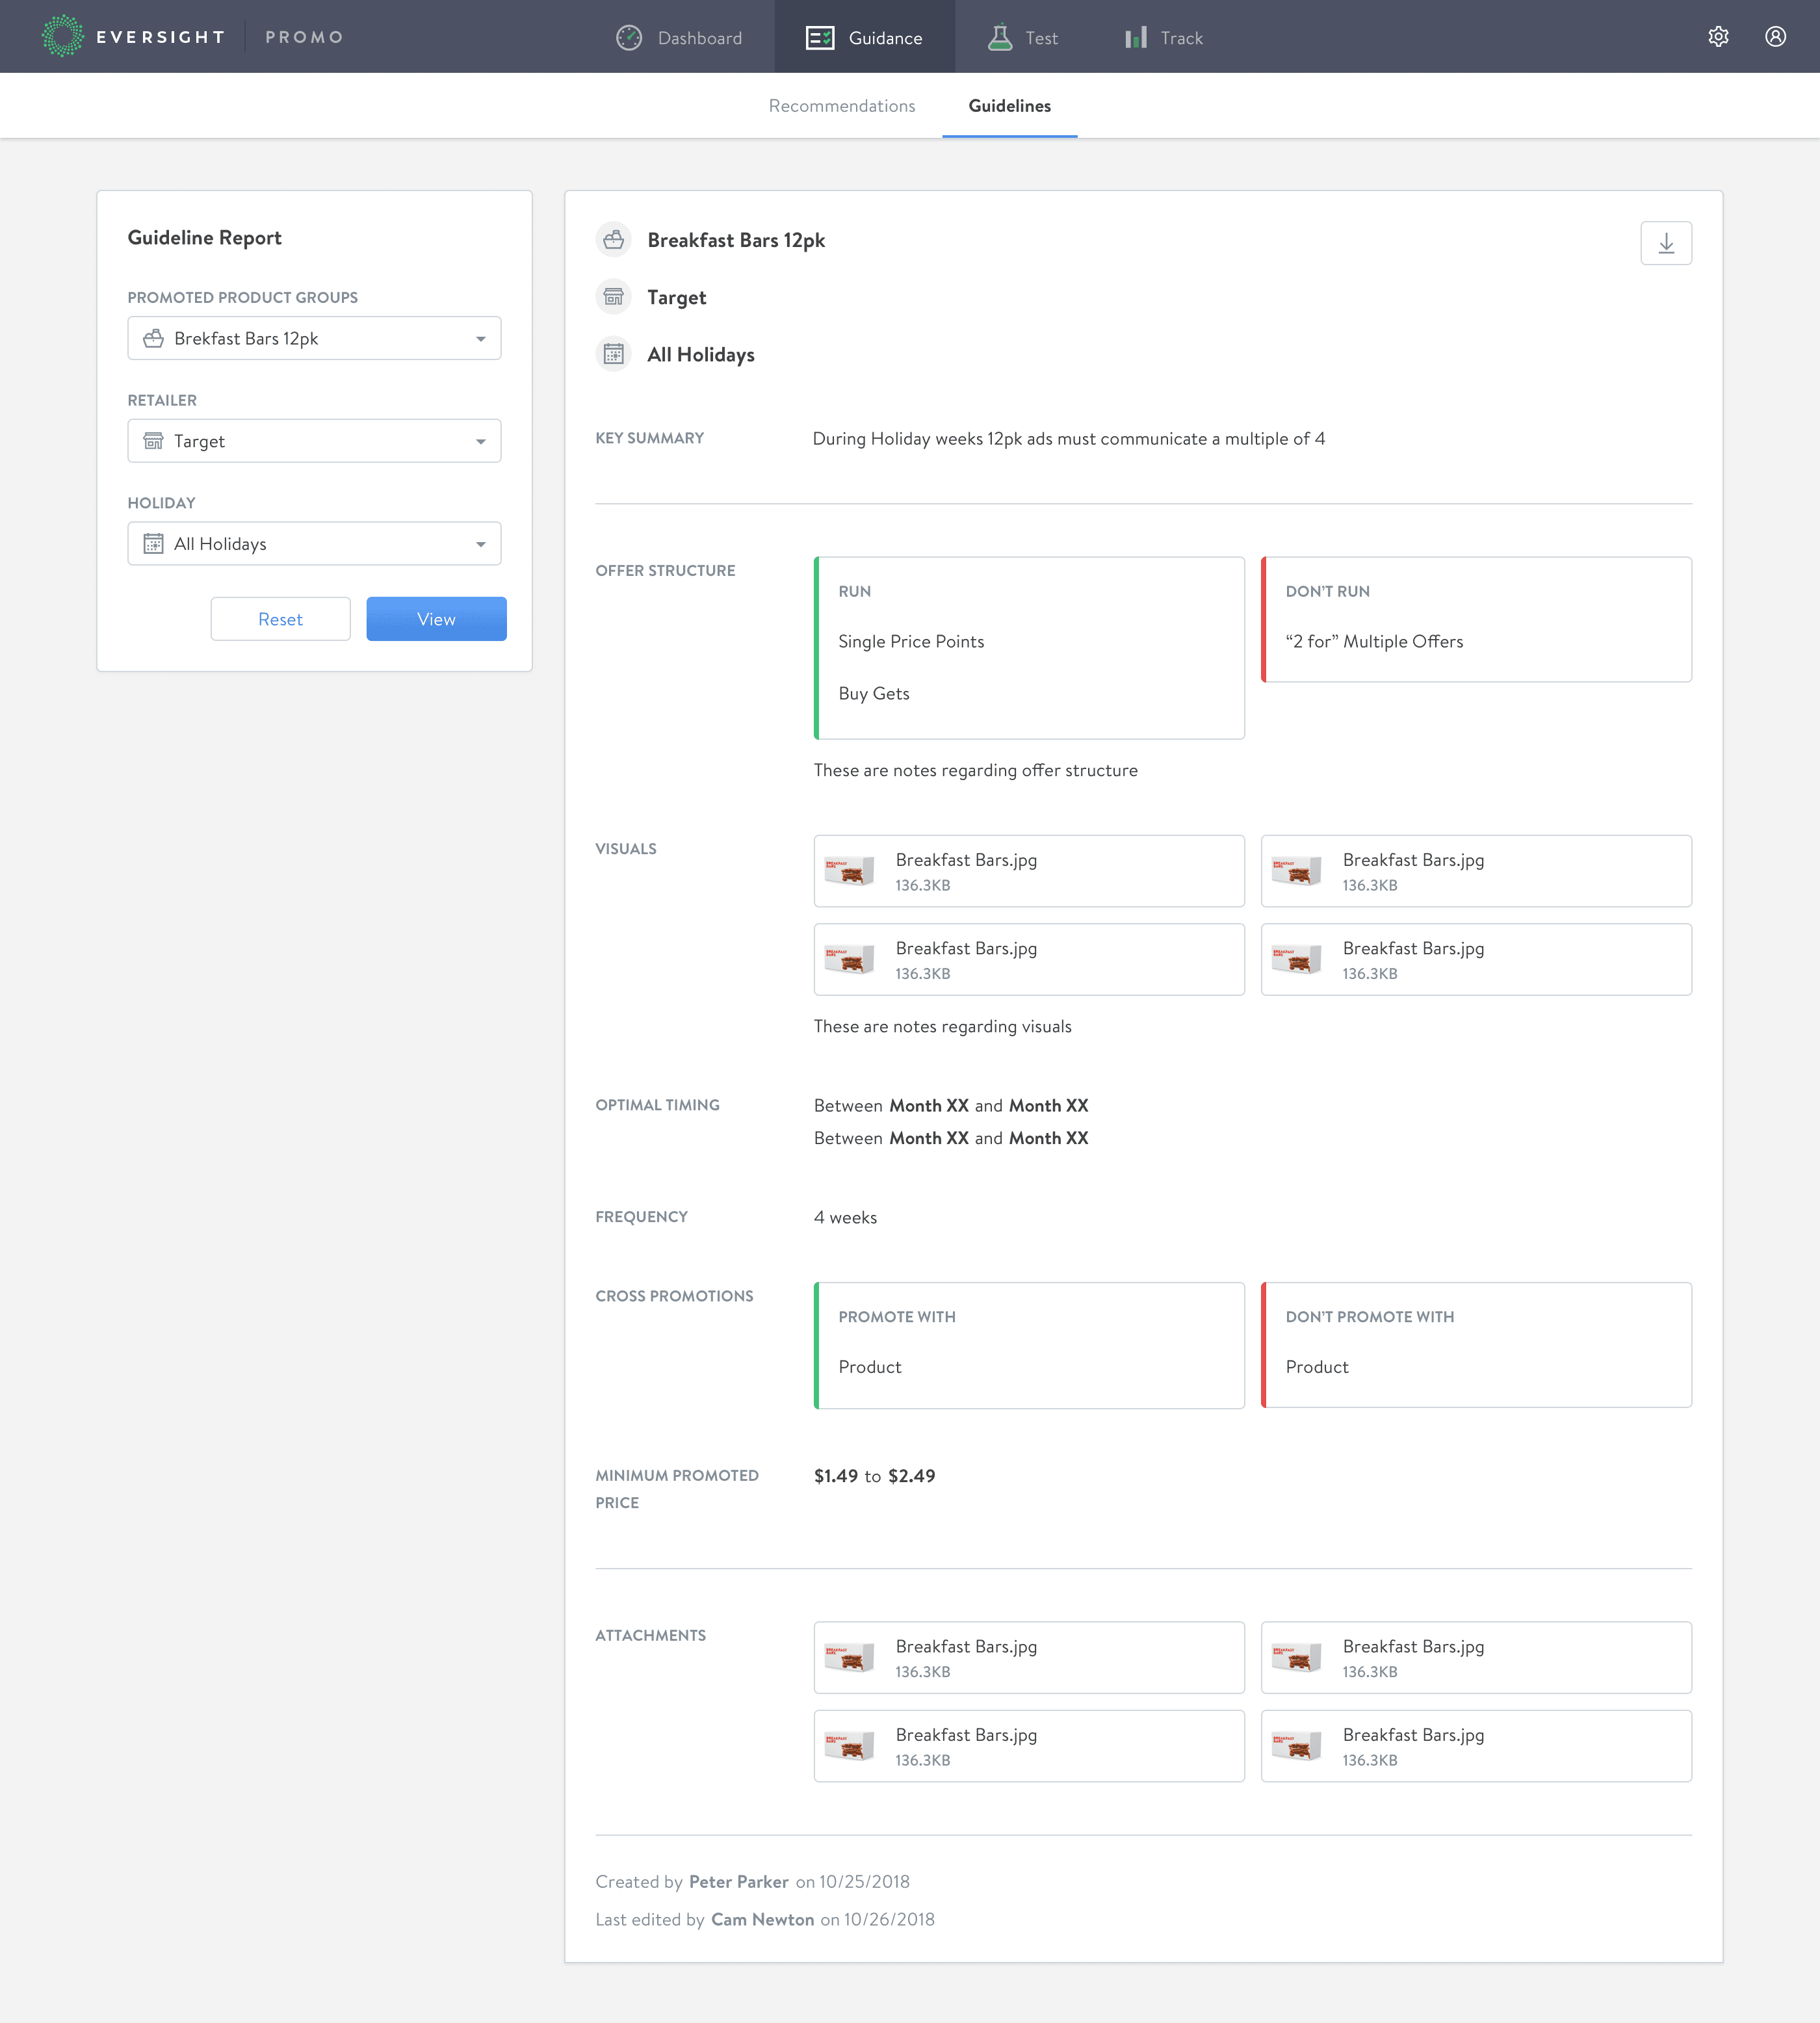Click the visuals notes text
Screen dimensions: 1820x2023
coord(942,1026)
